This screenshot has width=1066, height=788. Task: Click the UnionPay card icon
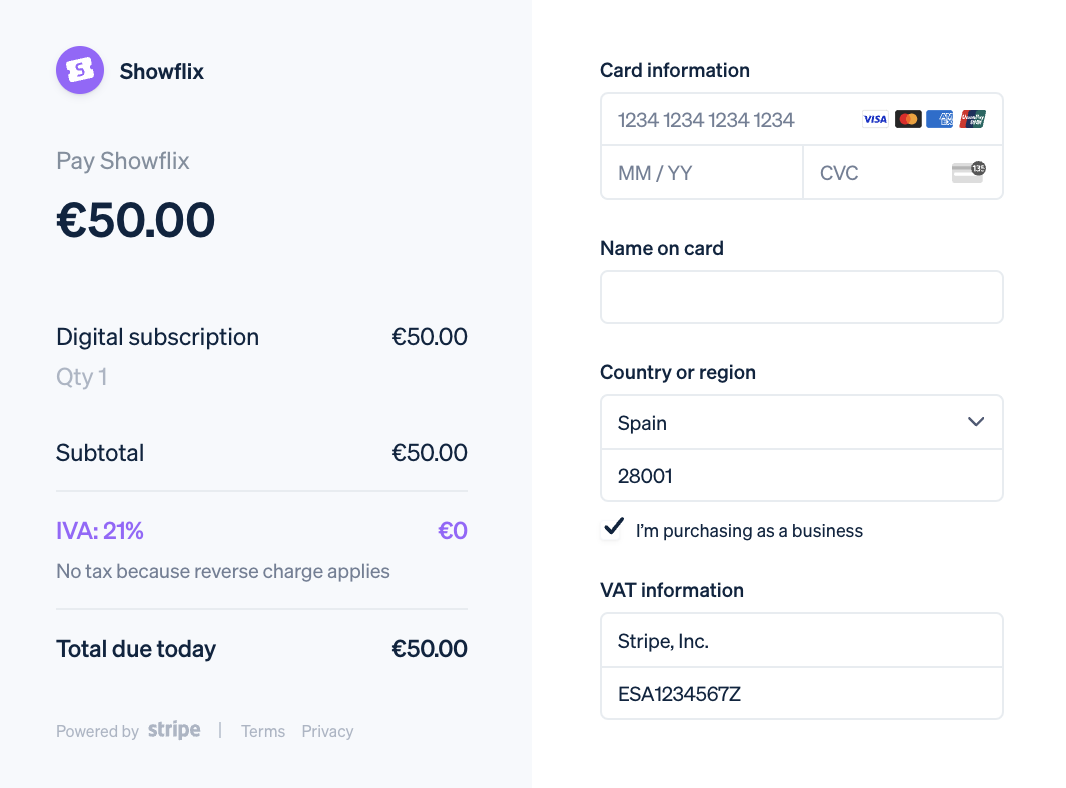972,120
